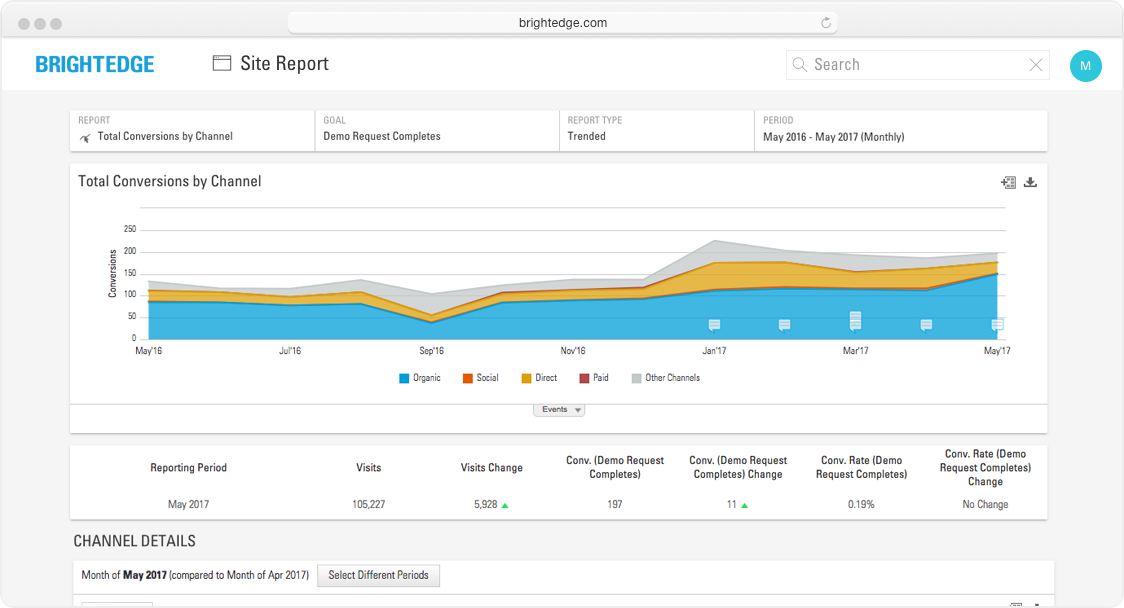Expand the Events dropdown below chart
Viewport: 1124px width, 608px height.
[x=559, y=410]
